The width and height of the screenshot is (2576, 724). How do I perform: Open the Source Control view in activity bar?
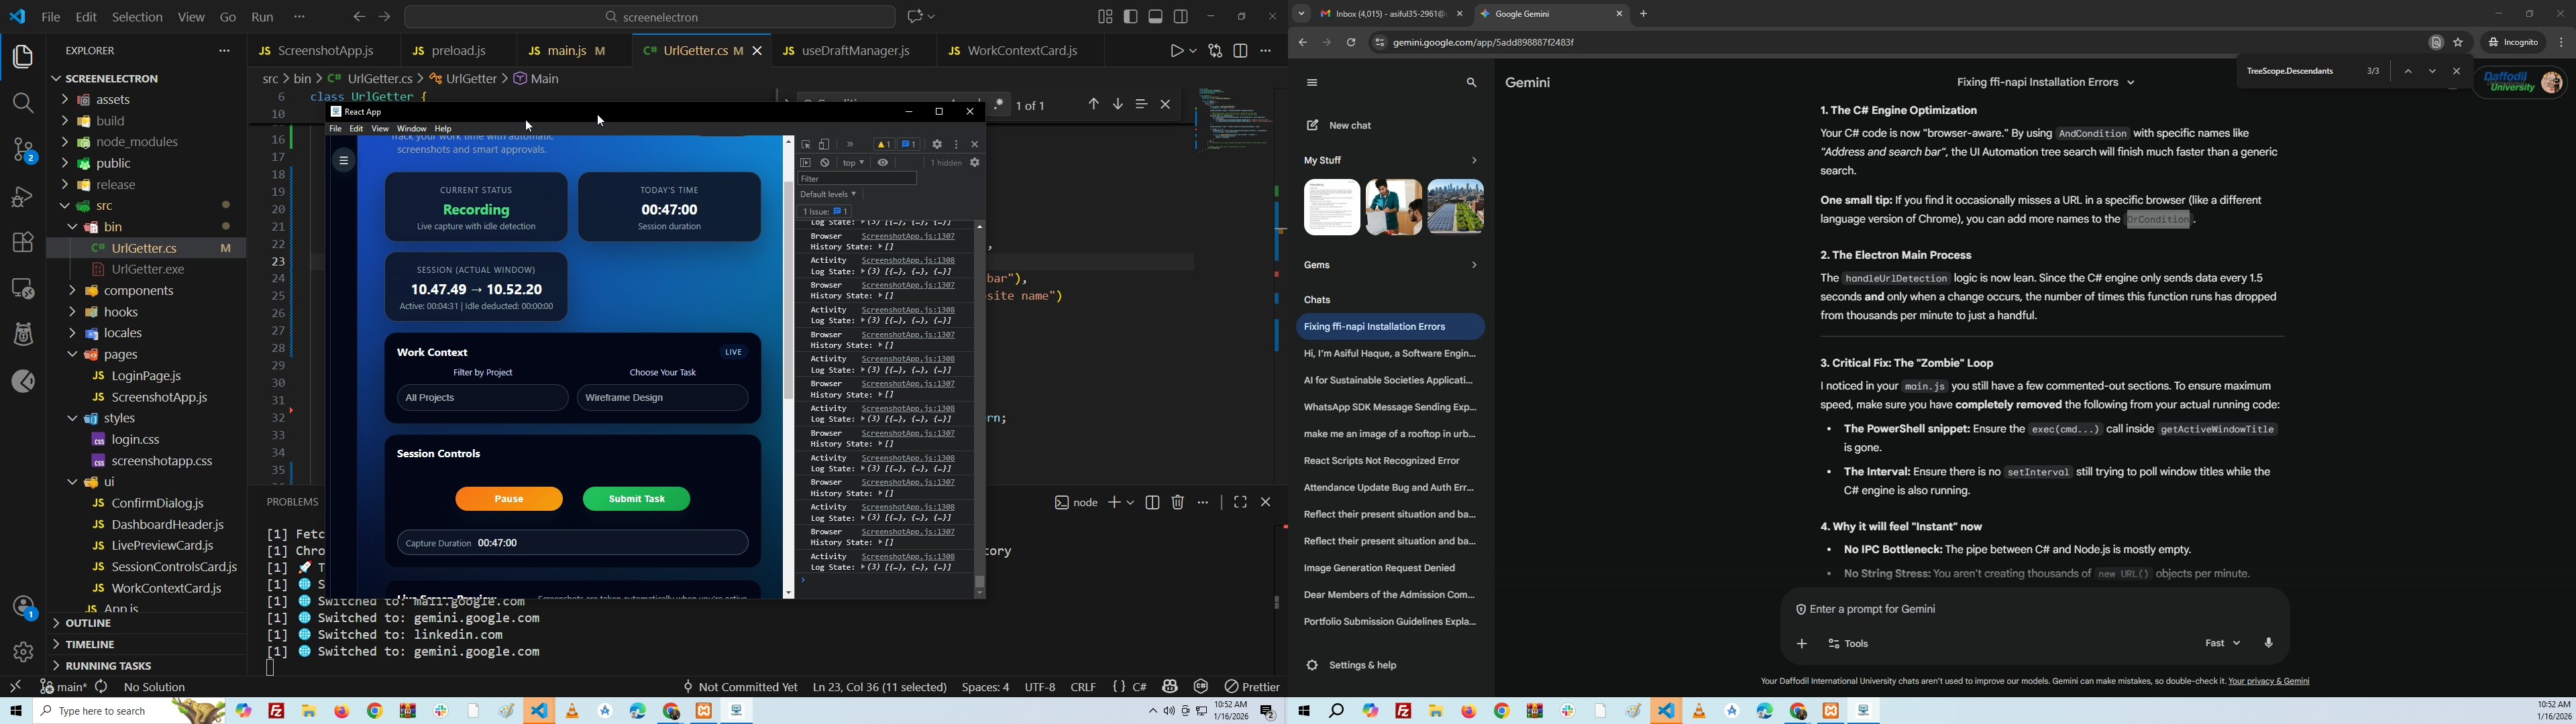23,150
